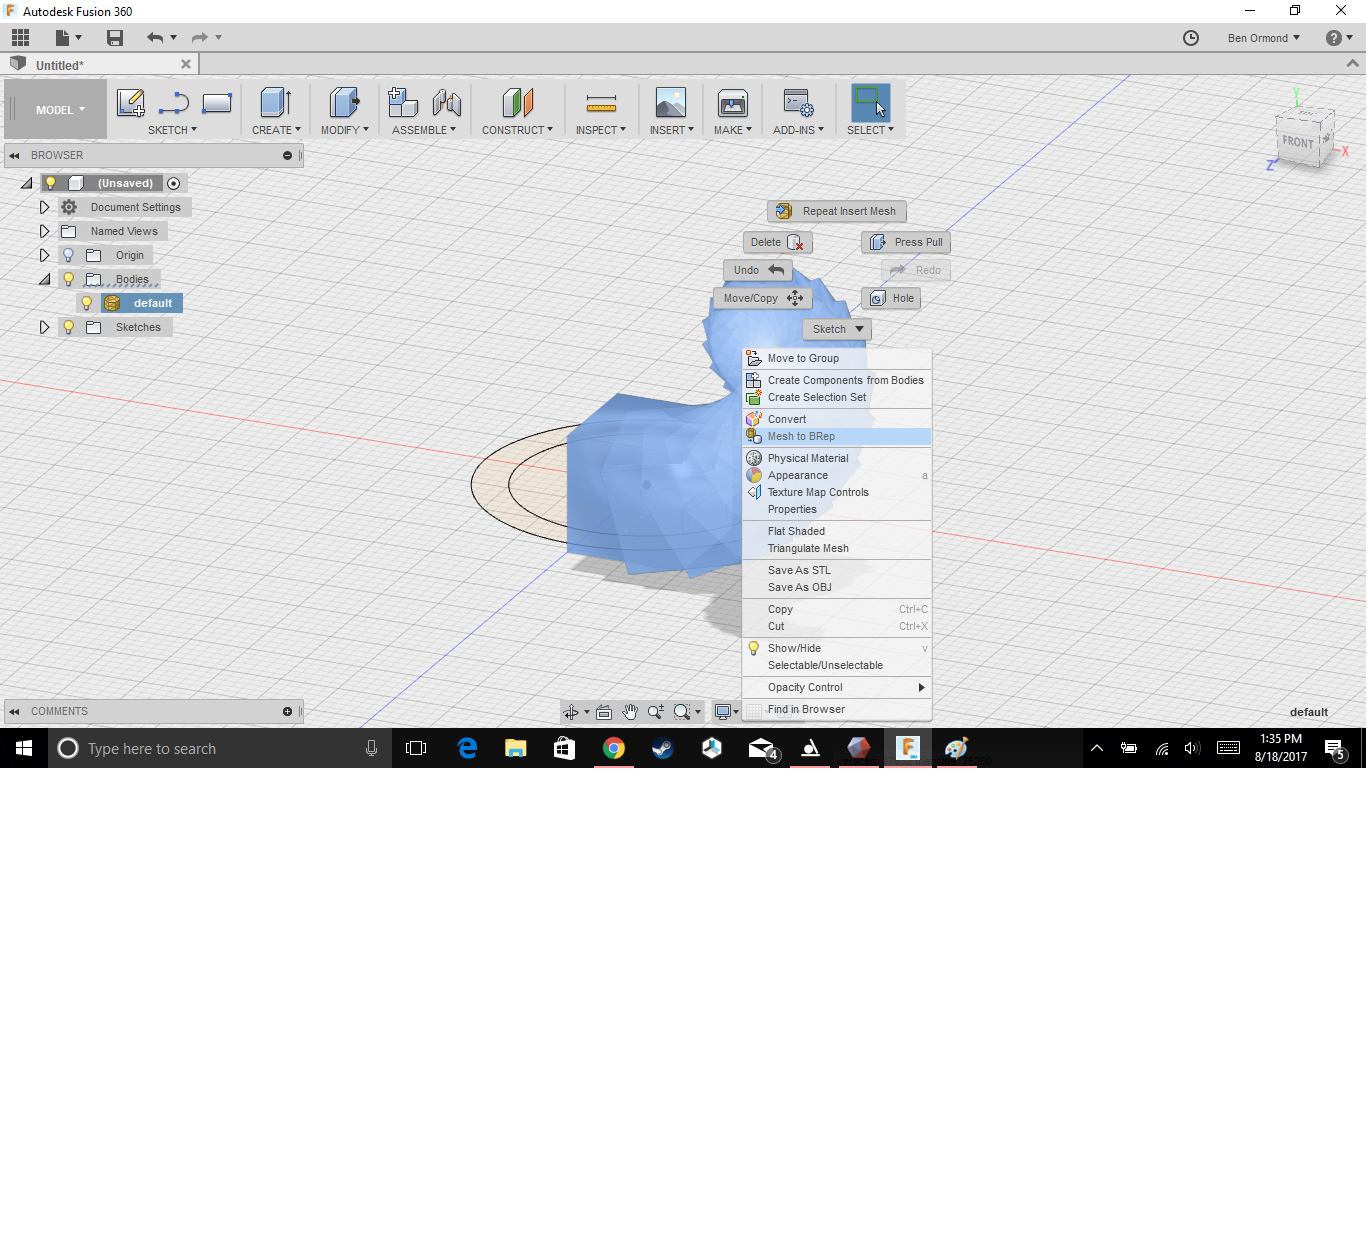Screen dimensions: 1368x1234
Task: Select the Pan hand tool
Action: point(630,712)
